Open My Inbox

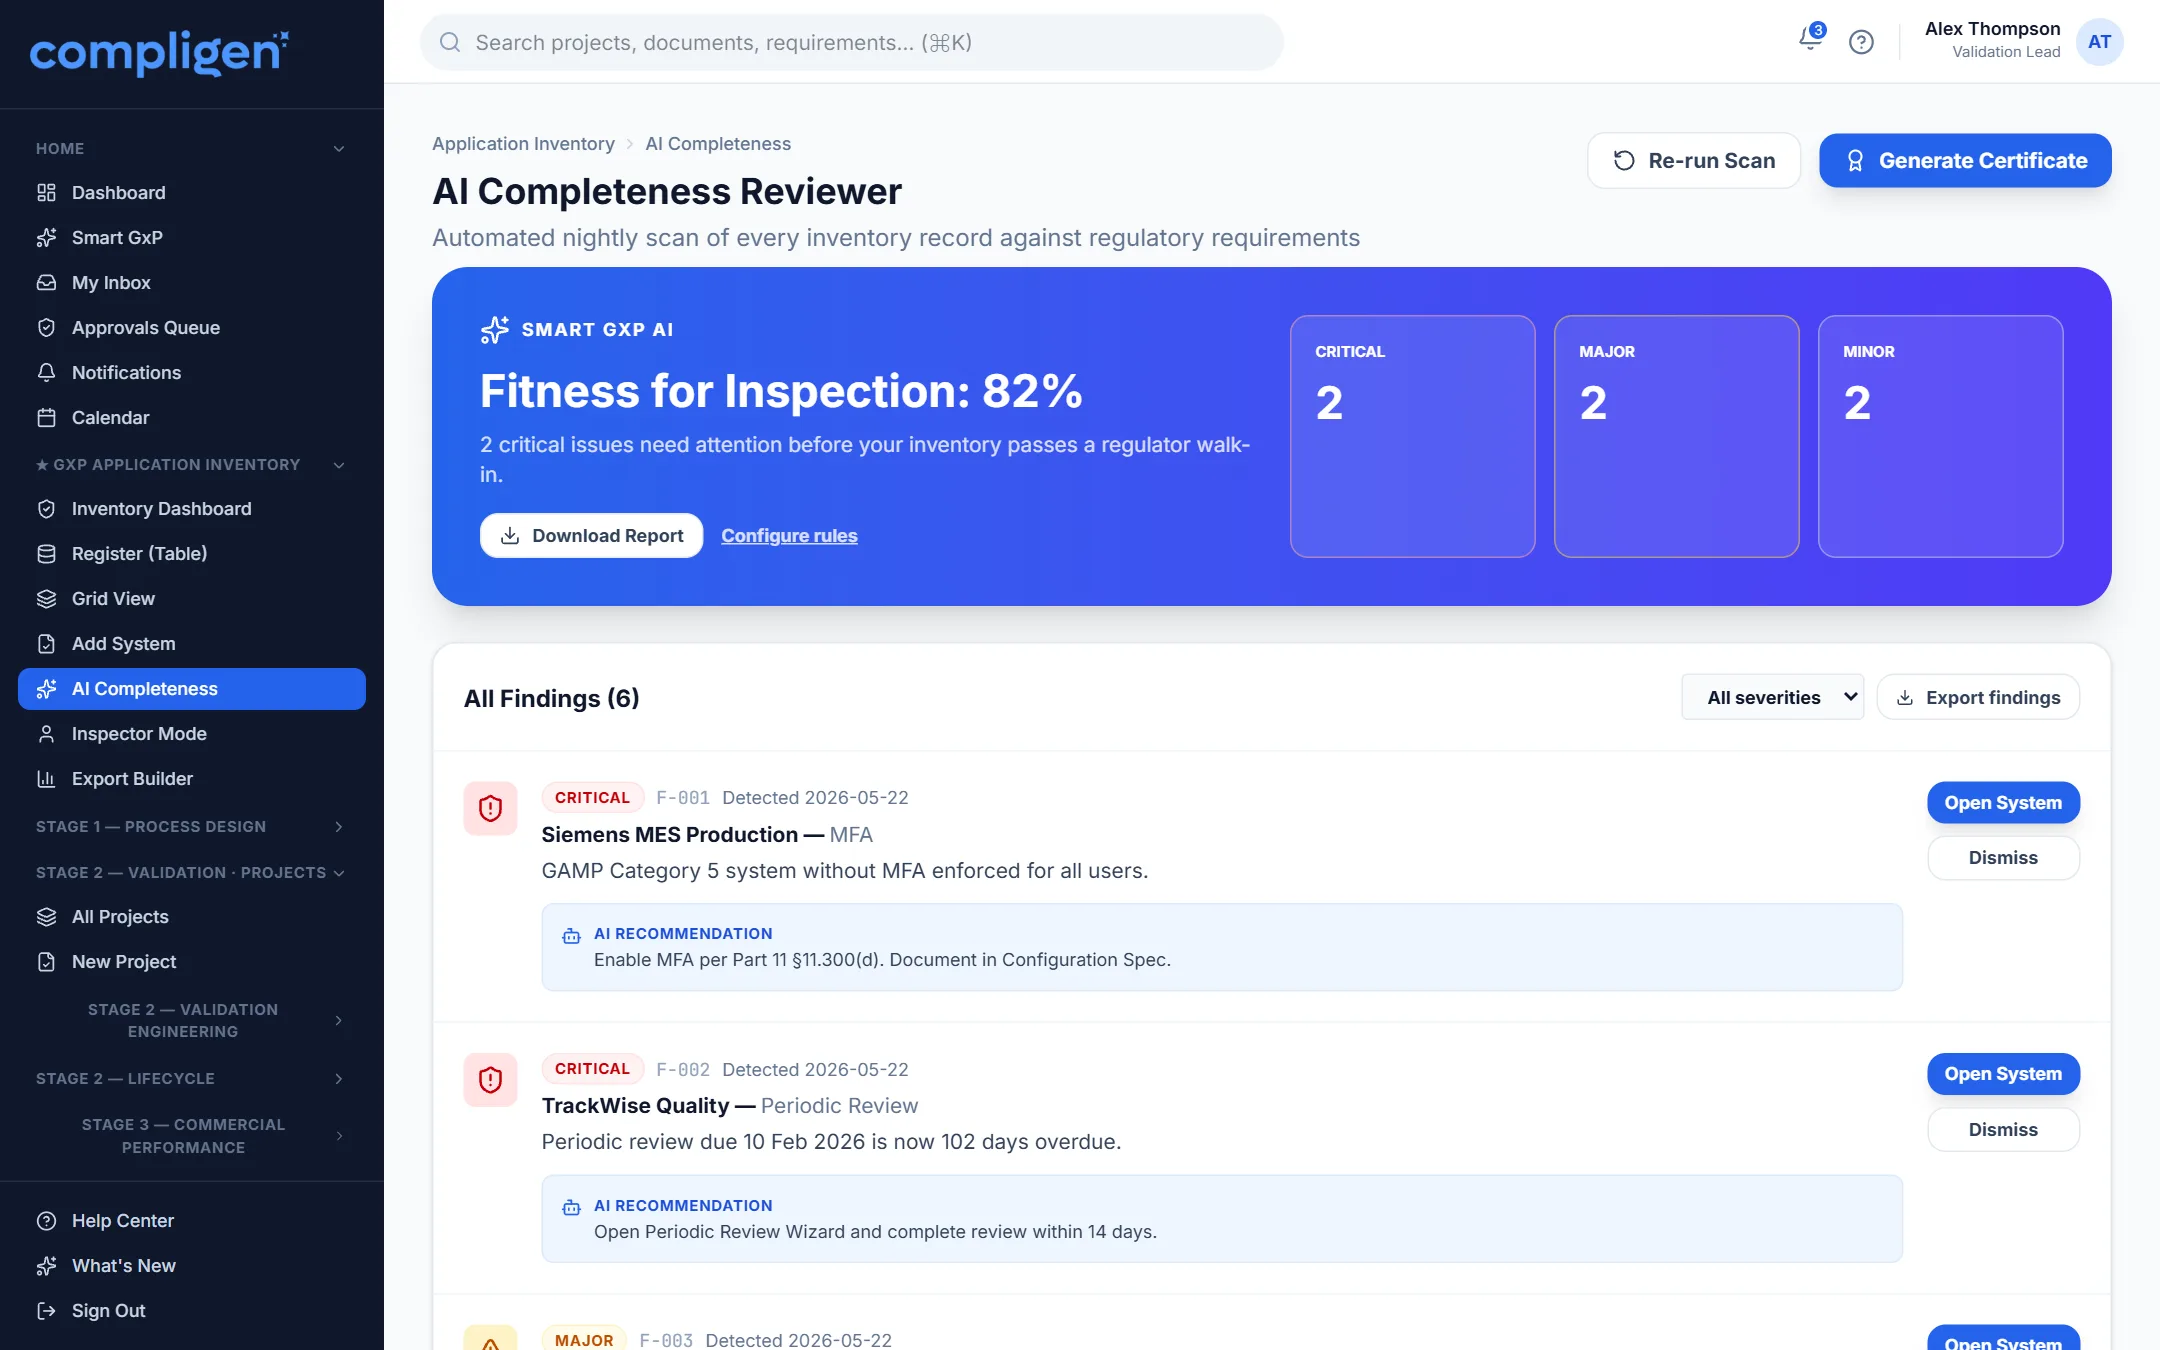pos(192,282)
